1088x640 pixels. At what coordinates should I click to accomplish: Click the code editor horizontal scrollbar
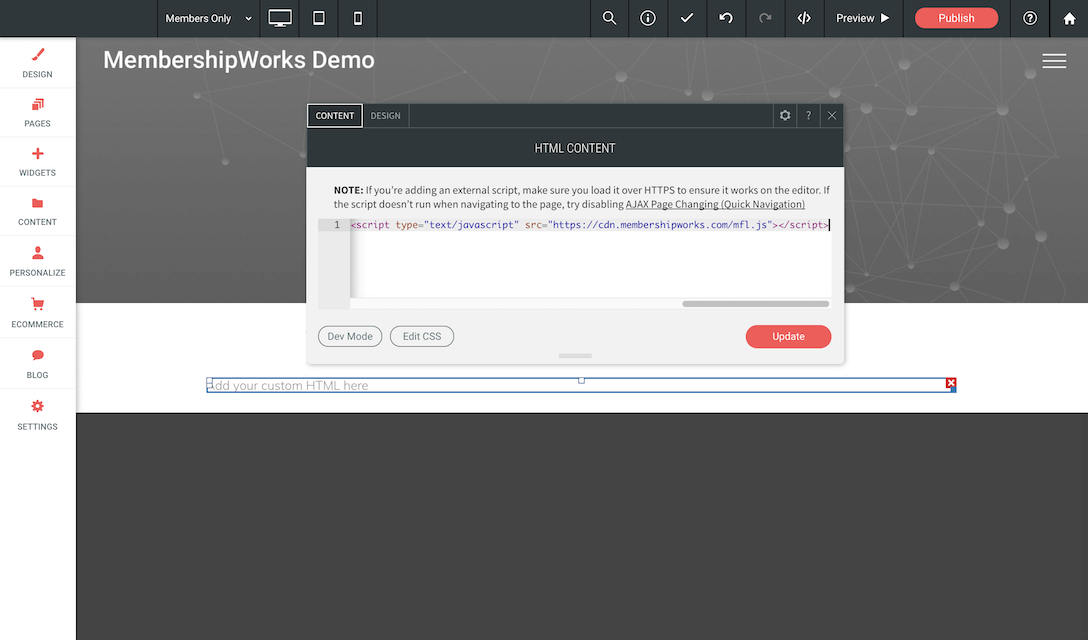tap(756, 303)
